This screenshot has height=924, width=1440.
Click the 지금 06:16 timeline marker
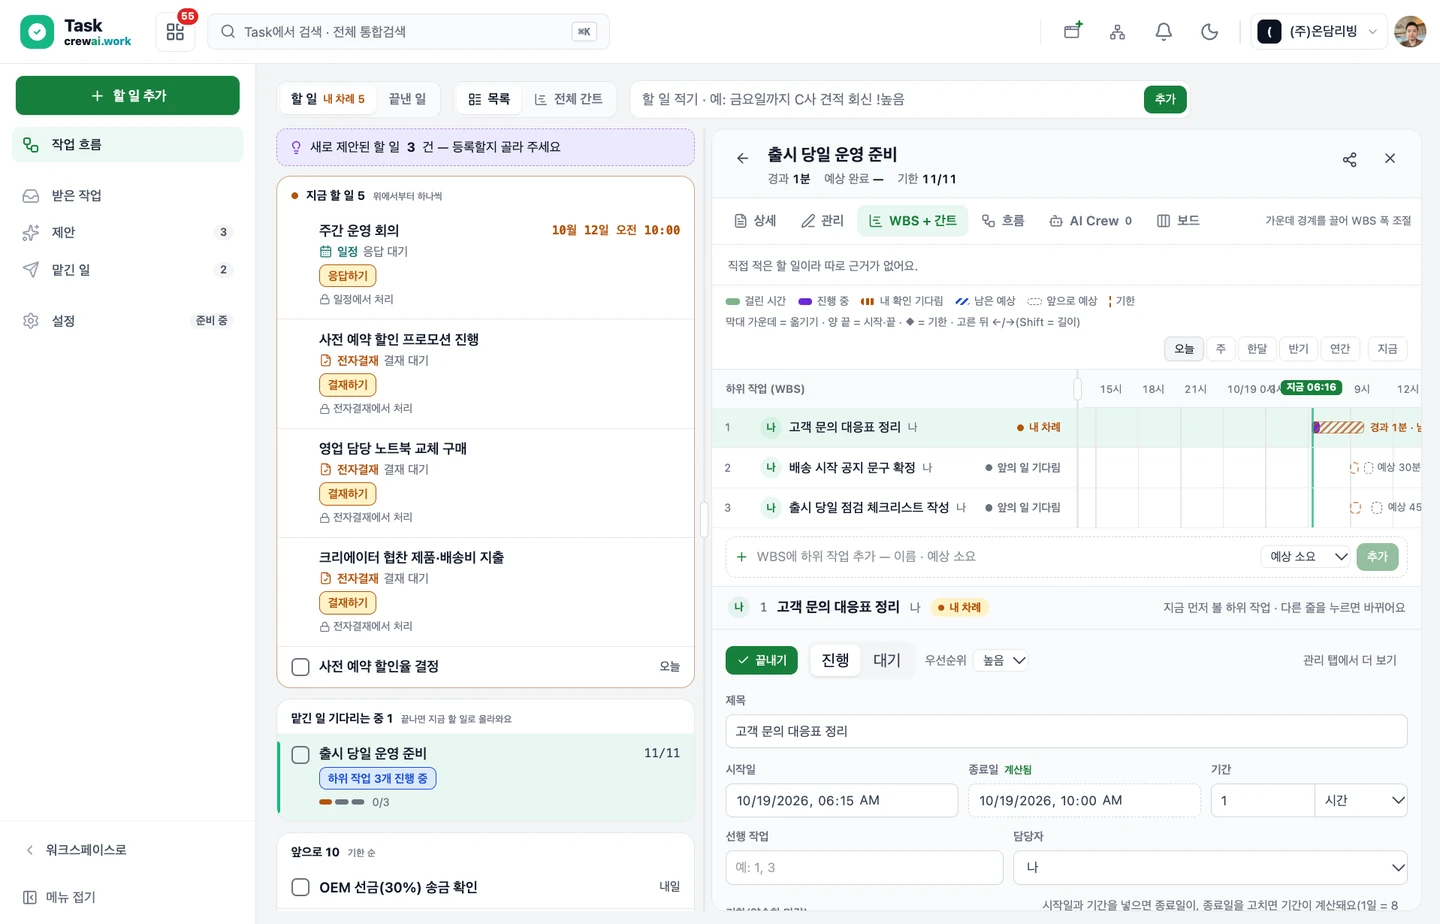click(x=1311, y=388)
